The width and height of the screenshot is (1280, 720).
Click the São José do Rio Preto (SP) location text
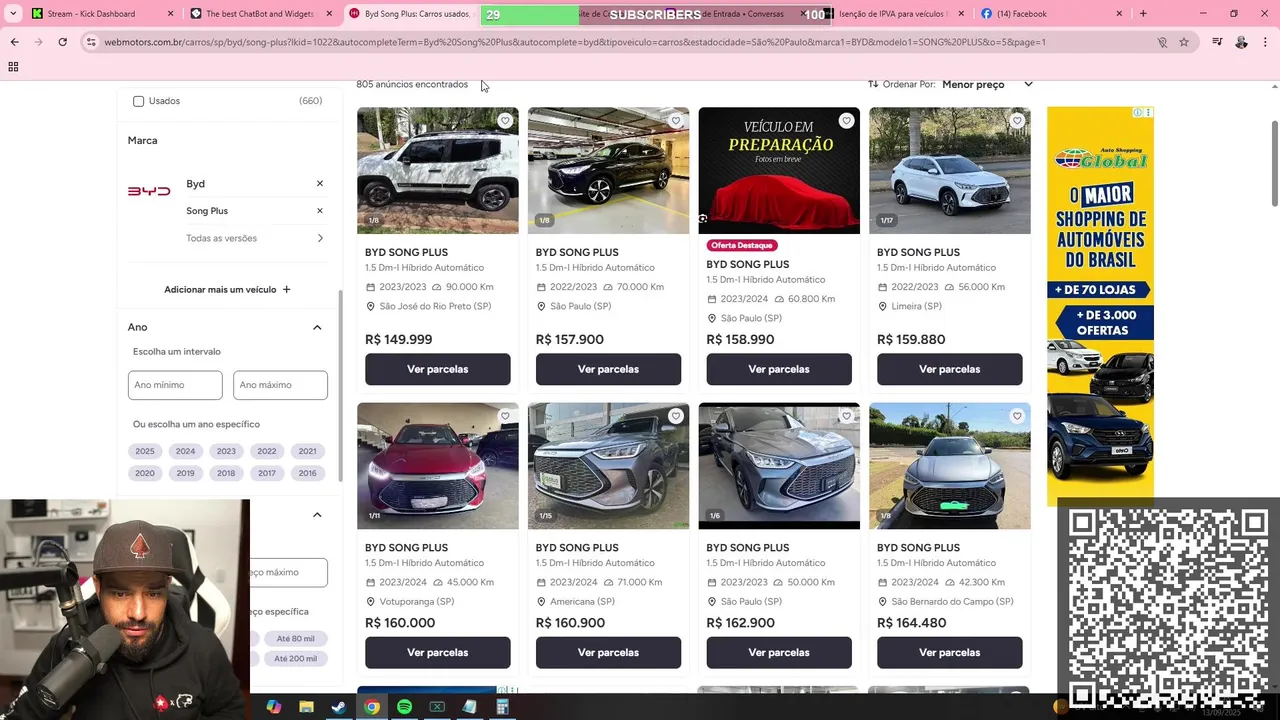(x=436, y=306)
